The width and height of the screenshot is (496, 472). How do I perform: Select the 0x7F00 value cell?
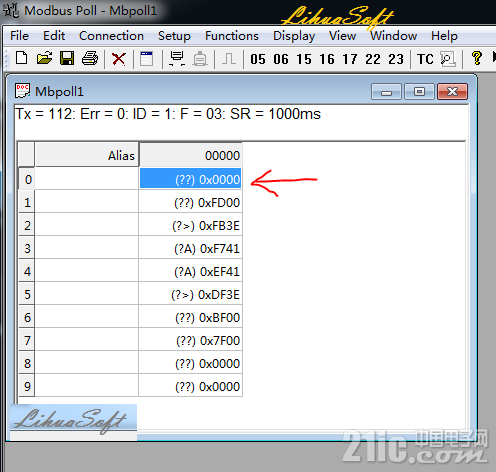191,340
